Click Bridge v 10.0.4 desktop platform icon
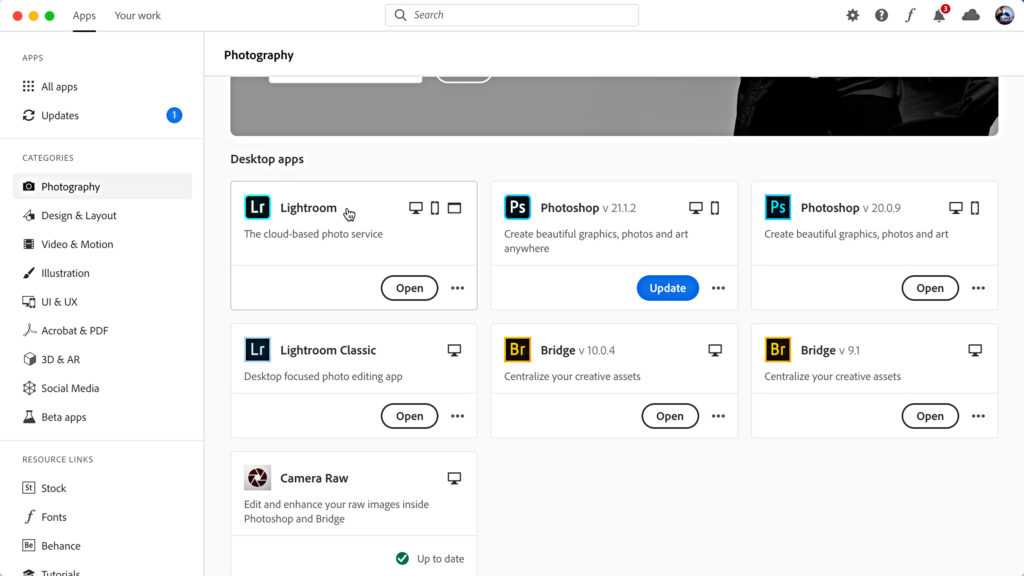Image resolution: width=1024 pixels, height=576 pixels. (x=715, y=350)
